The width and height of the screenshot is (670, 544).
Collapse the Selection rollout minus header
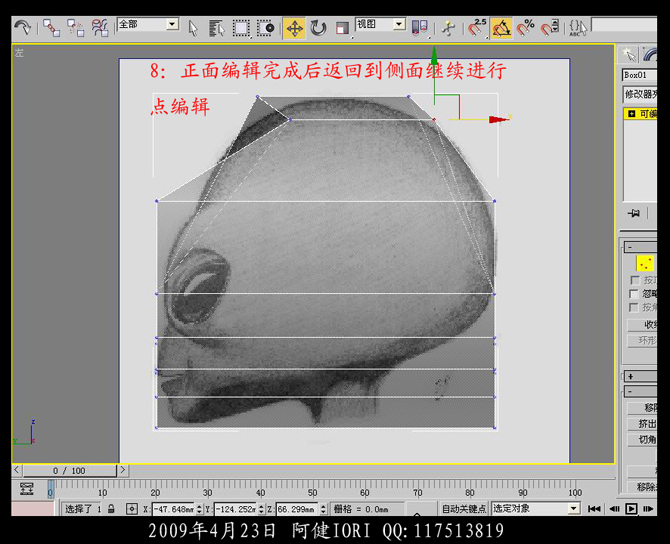(x=641, y=247)
